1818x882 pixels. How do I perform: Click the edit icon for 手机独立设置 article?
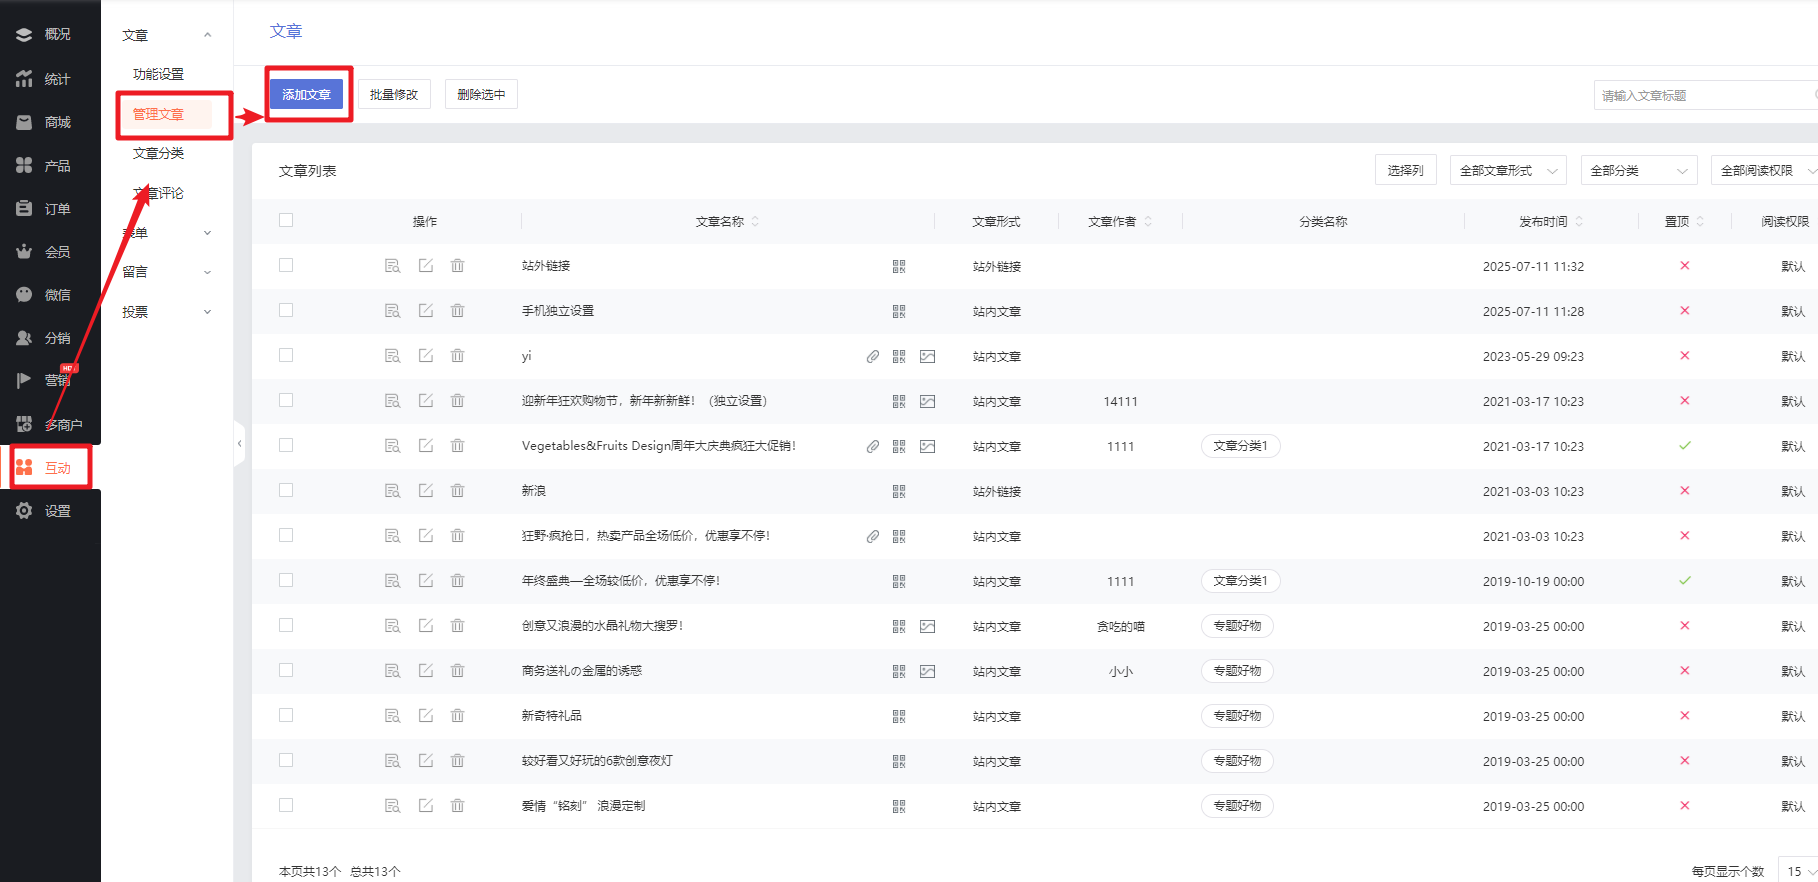[x=426, y=311]
